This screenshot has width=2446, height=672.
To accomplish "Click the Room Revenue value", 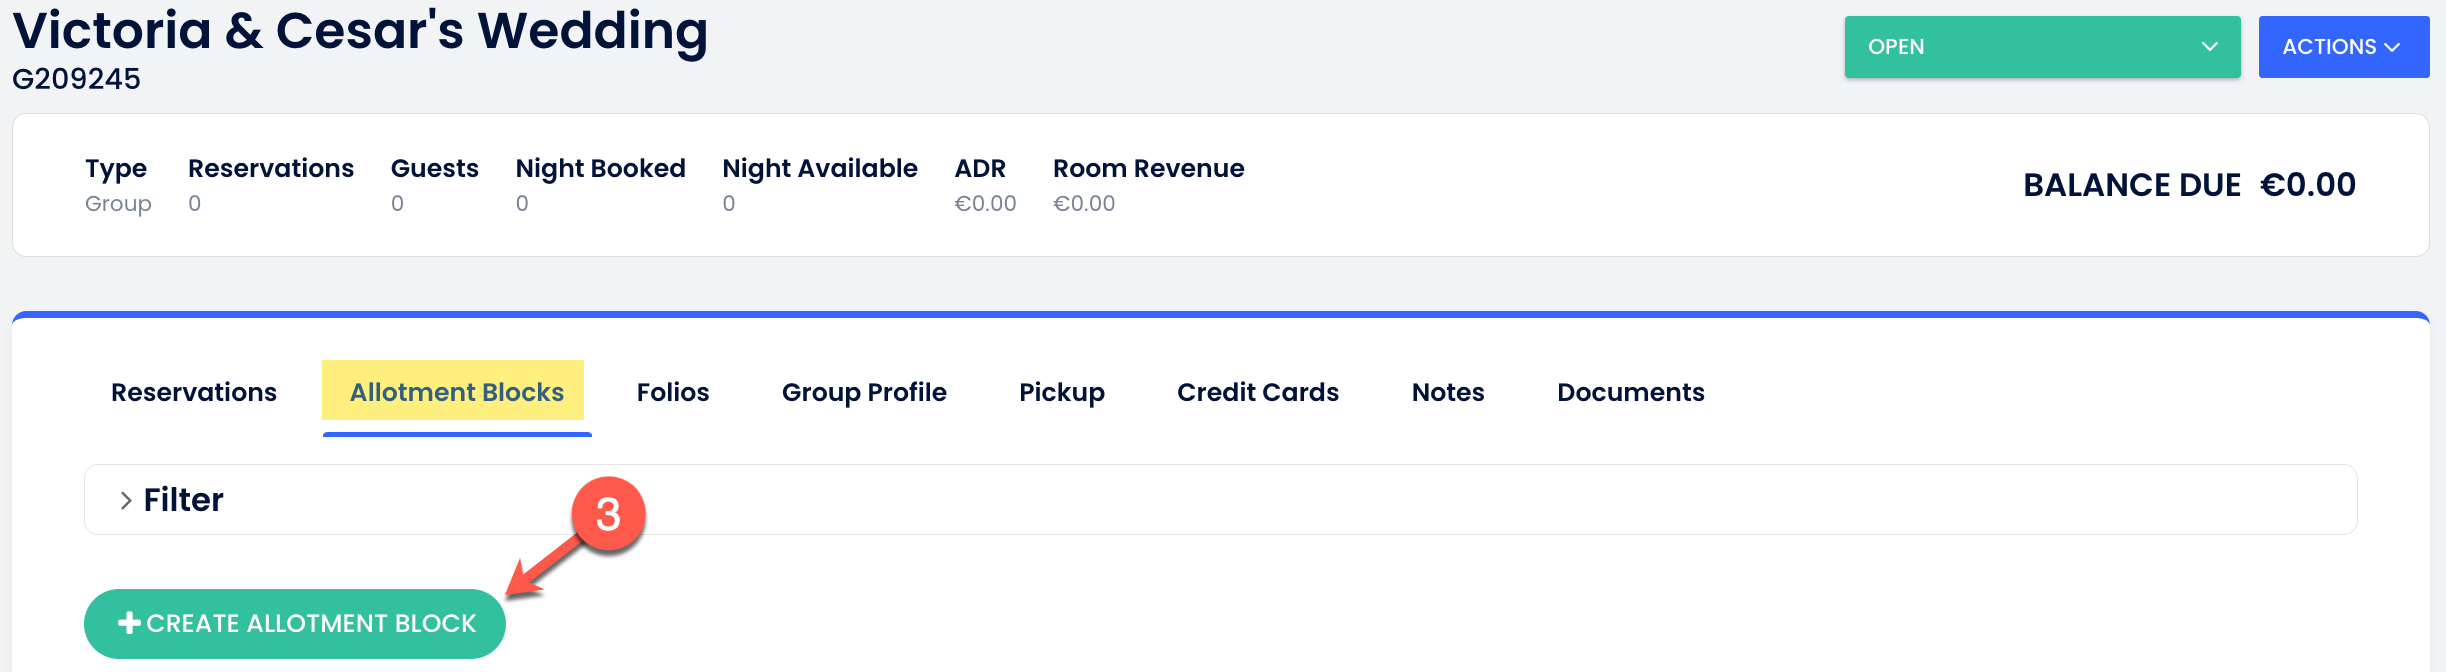I will click(1084, 204).
